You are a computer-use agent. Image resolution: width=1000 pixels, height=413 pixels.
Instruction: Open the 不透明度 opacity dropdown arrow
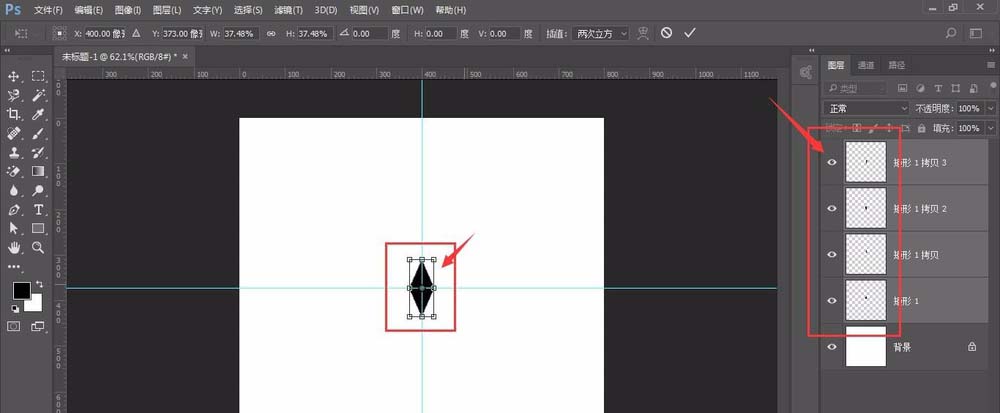(991, 107)
